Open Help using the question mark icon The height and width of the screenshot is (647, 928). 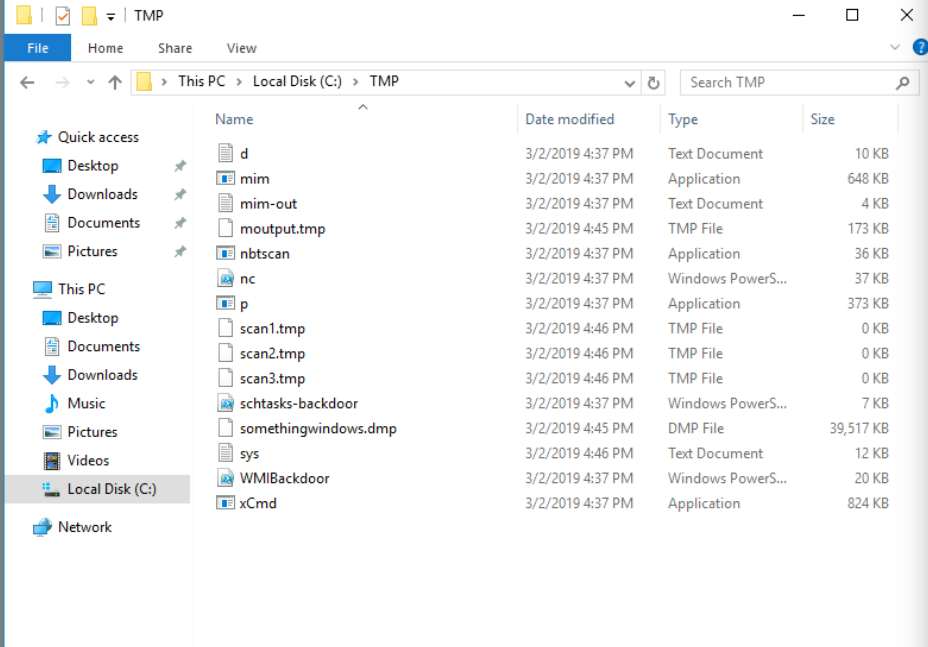click(x=919, y=46)
